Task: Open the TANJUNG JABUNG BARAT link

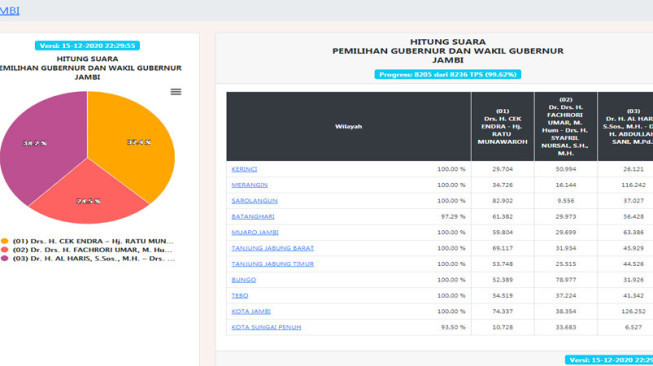Action: point(273,248)
